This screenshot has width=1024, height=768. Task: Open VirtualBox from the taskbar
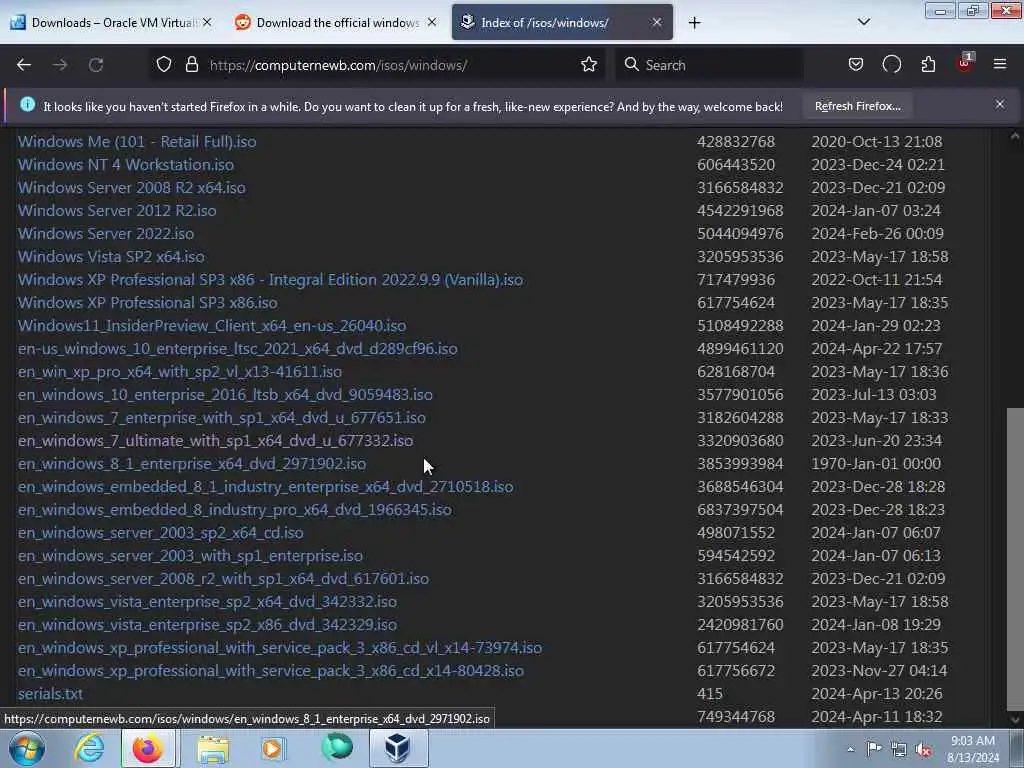pos(398,748)
